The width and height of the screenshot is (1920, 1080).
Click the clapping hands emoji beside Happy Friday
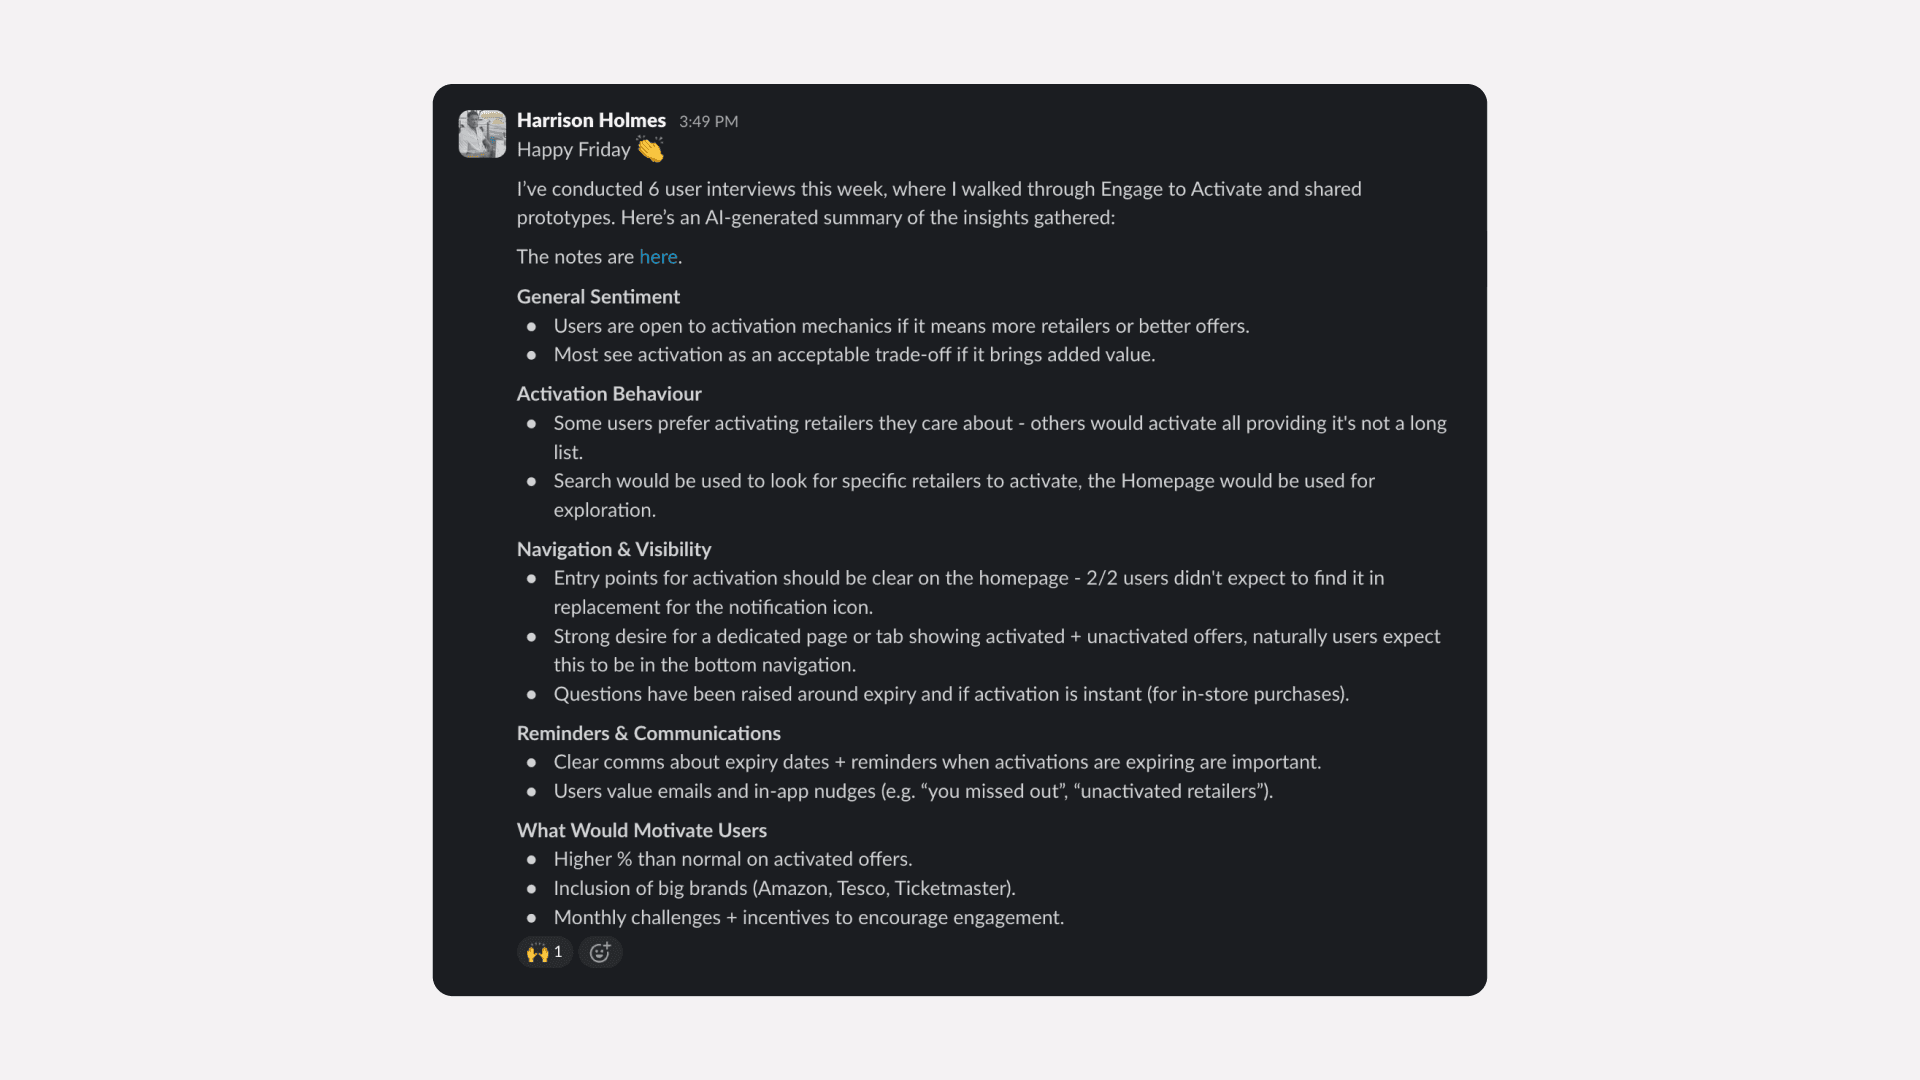pos(648,149)
